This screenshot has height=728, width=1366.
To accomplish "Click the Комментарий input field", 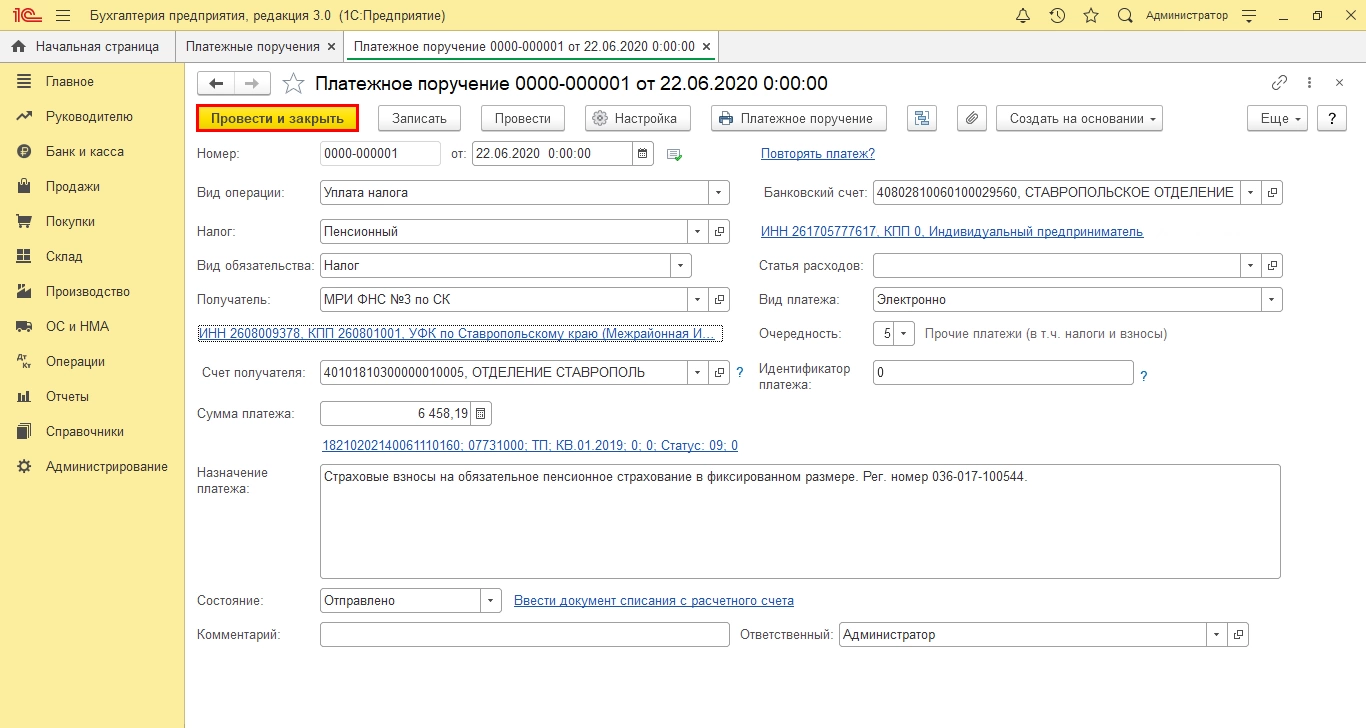I will (x=525, y=635).
